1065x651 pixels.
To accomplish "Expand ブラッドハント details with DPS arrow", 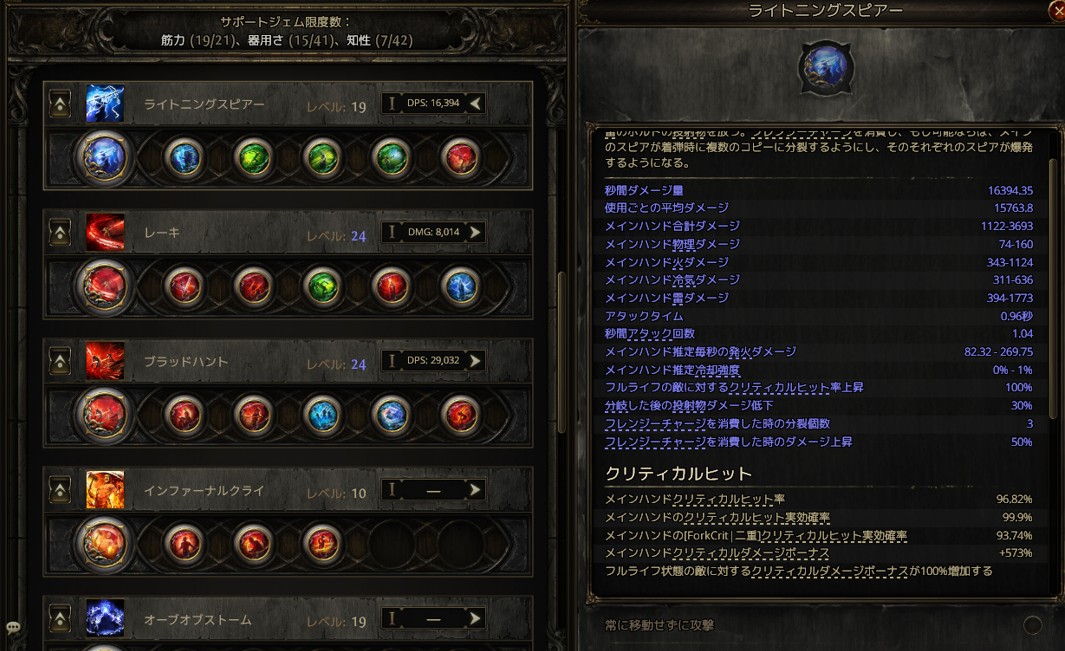I will (x=475, y=361).
